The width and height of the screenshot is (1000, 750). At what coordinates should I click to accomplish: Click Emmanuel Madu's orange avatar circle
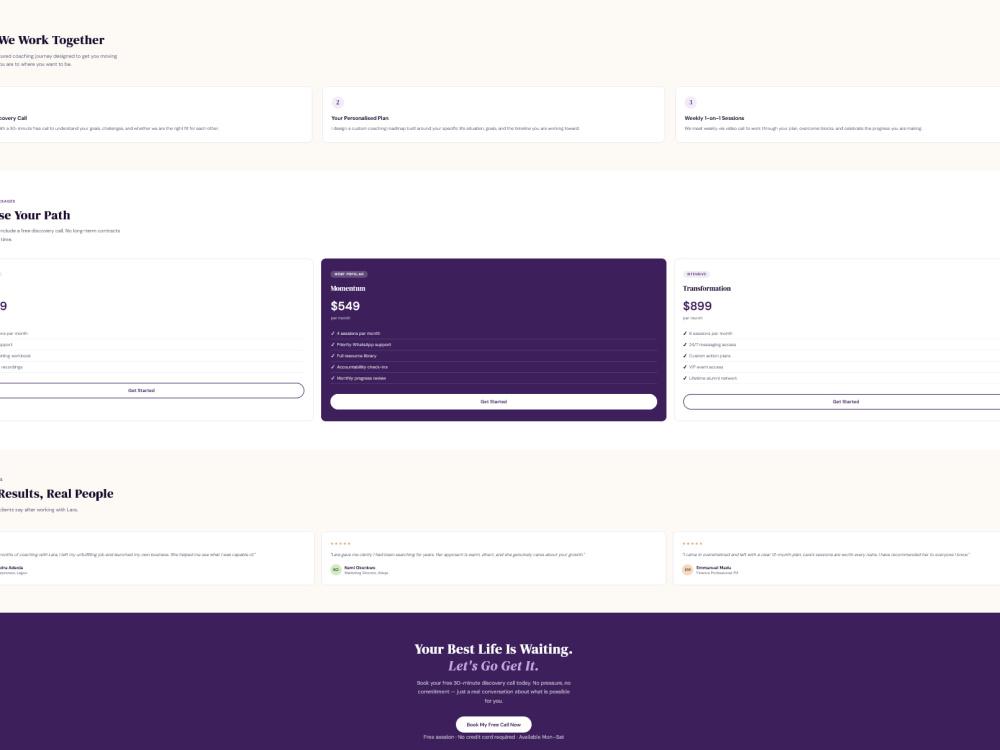point(688,570)
